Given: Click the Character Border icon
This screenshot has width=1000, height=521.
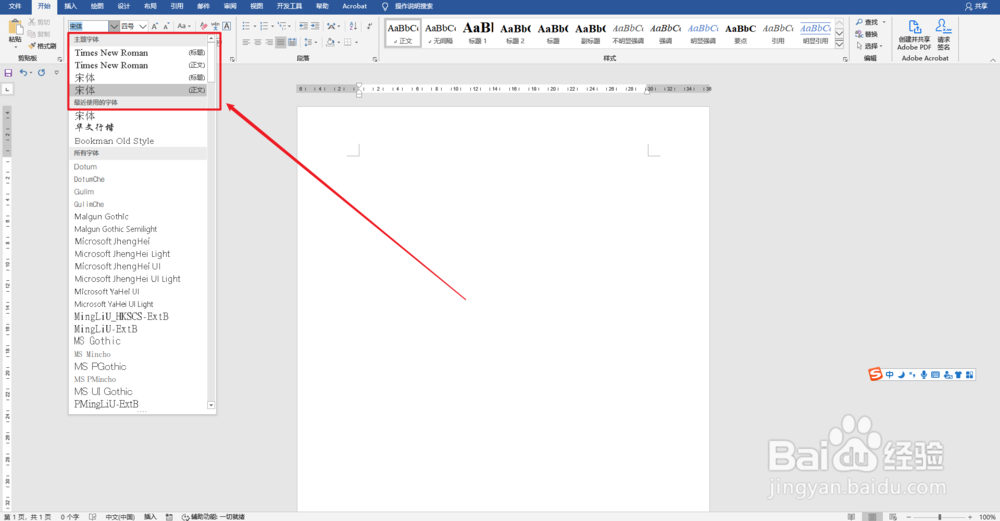Looking at the screenshot, I should tap(226, 26).
